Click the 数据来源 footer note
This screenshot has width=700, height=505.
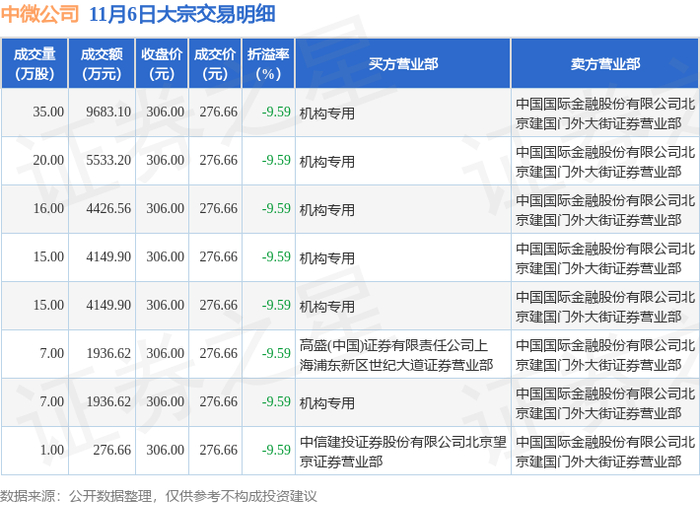(x=158, y=496)
